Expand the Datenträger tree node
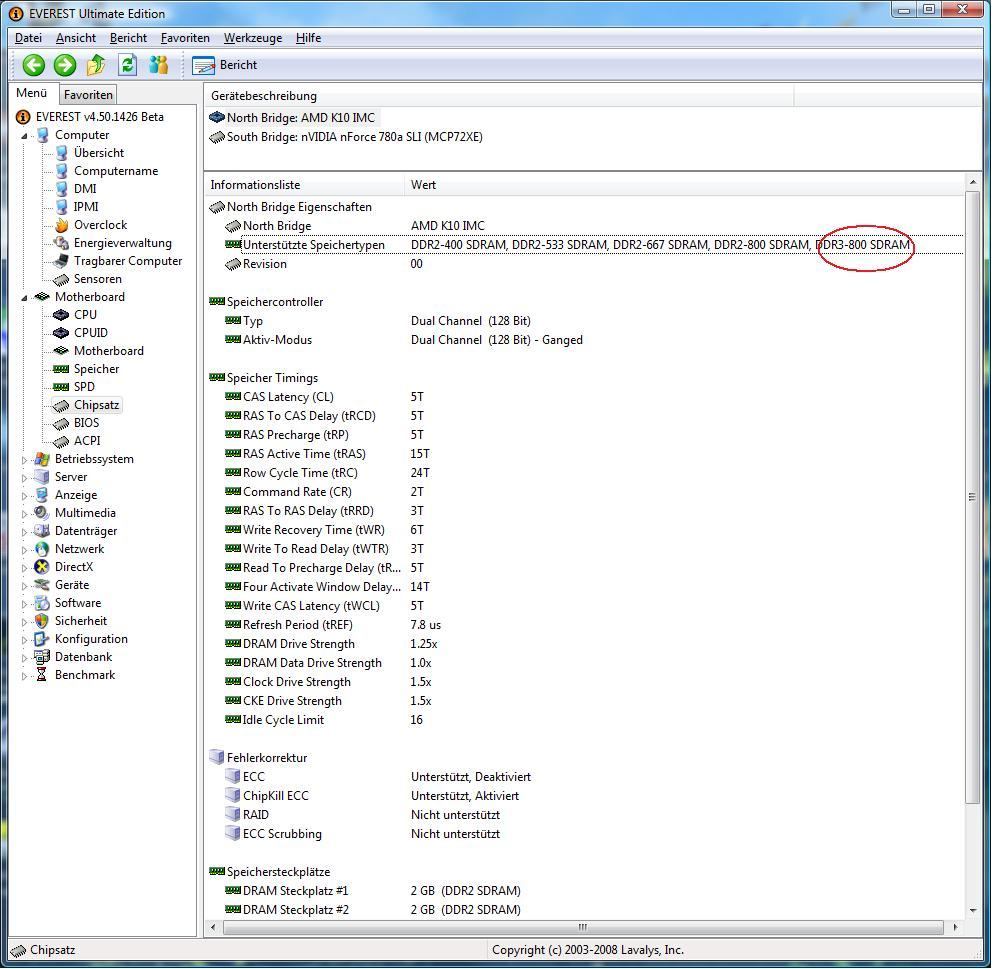This screenshot has width=994, height=969. click(x=24, y=532)
